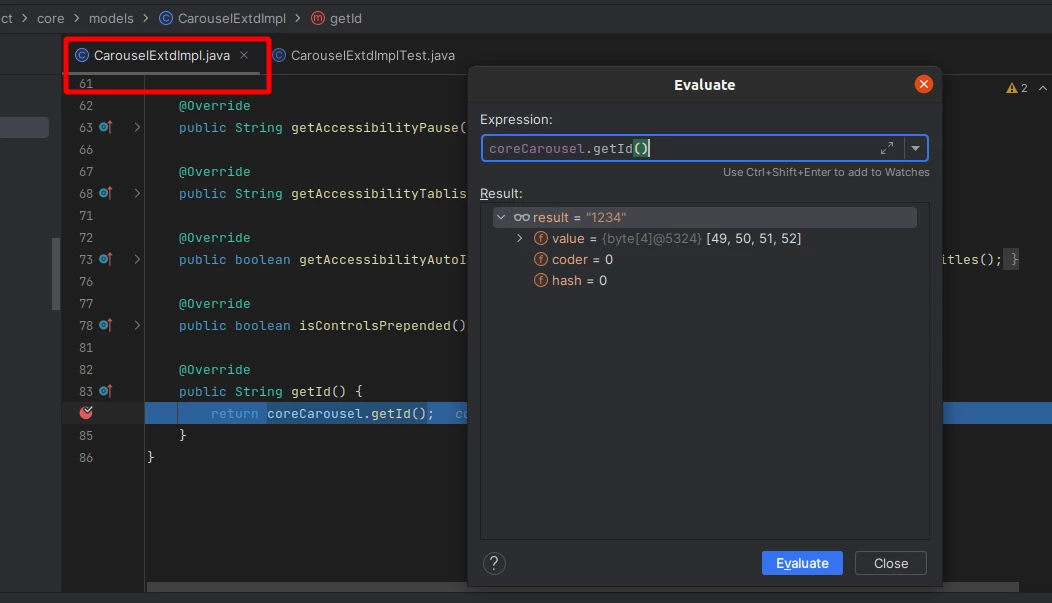Click the isControlsPrepended method name
This screenshot has width=1052, height=603.
pyautogui.click(x=374, y=325)
